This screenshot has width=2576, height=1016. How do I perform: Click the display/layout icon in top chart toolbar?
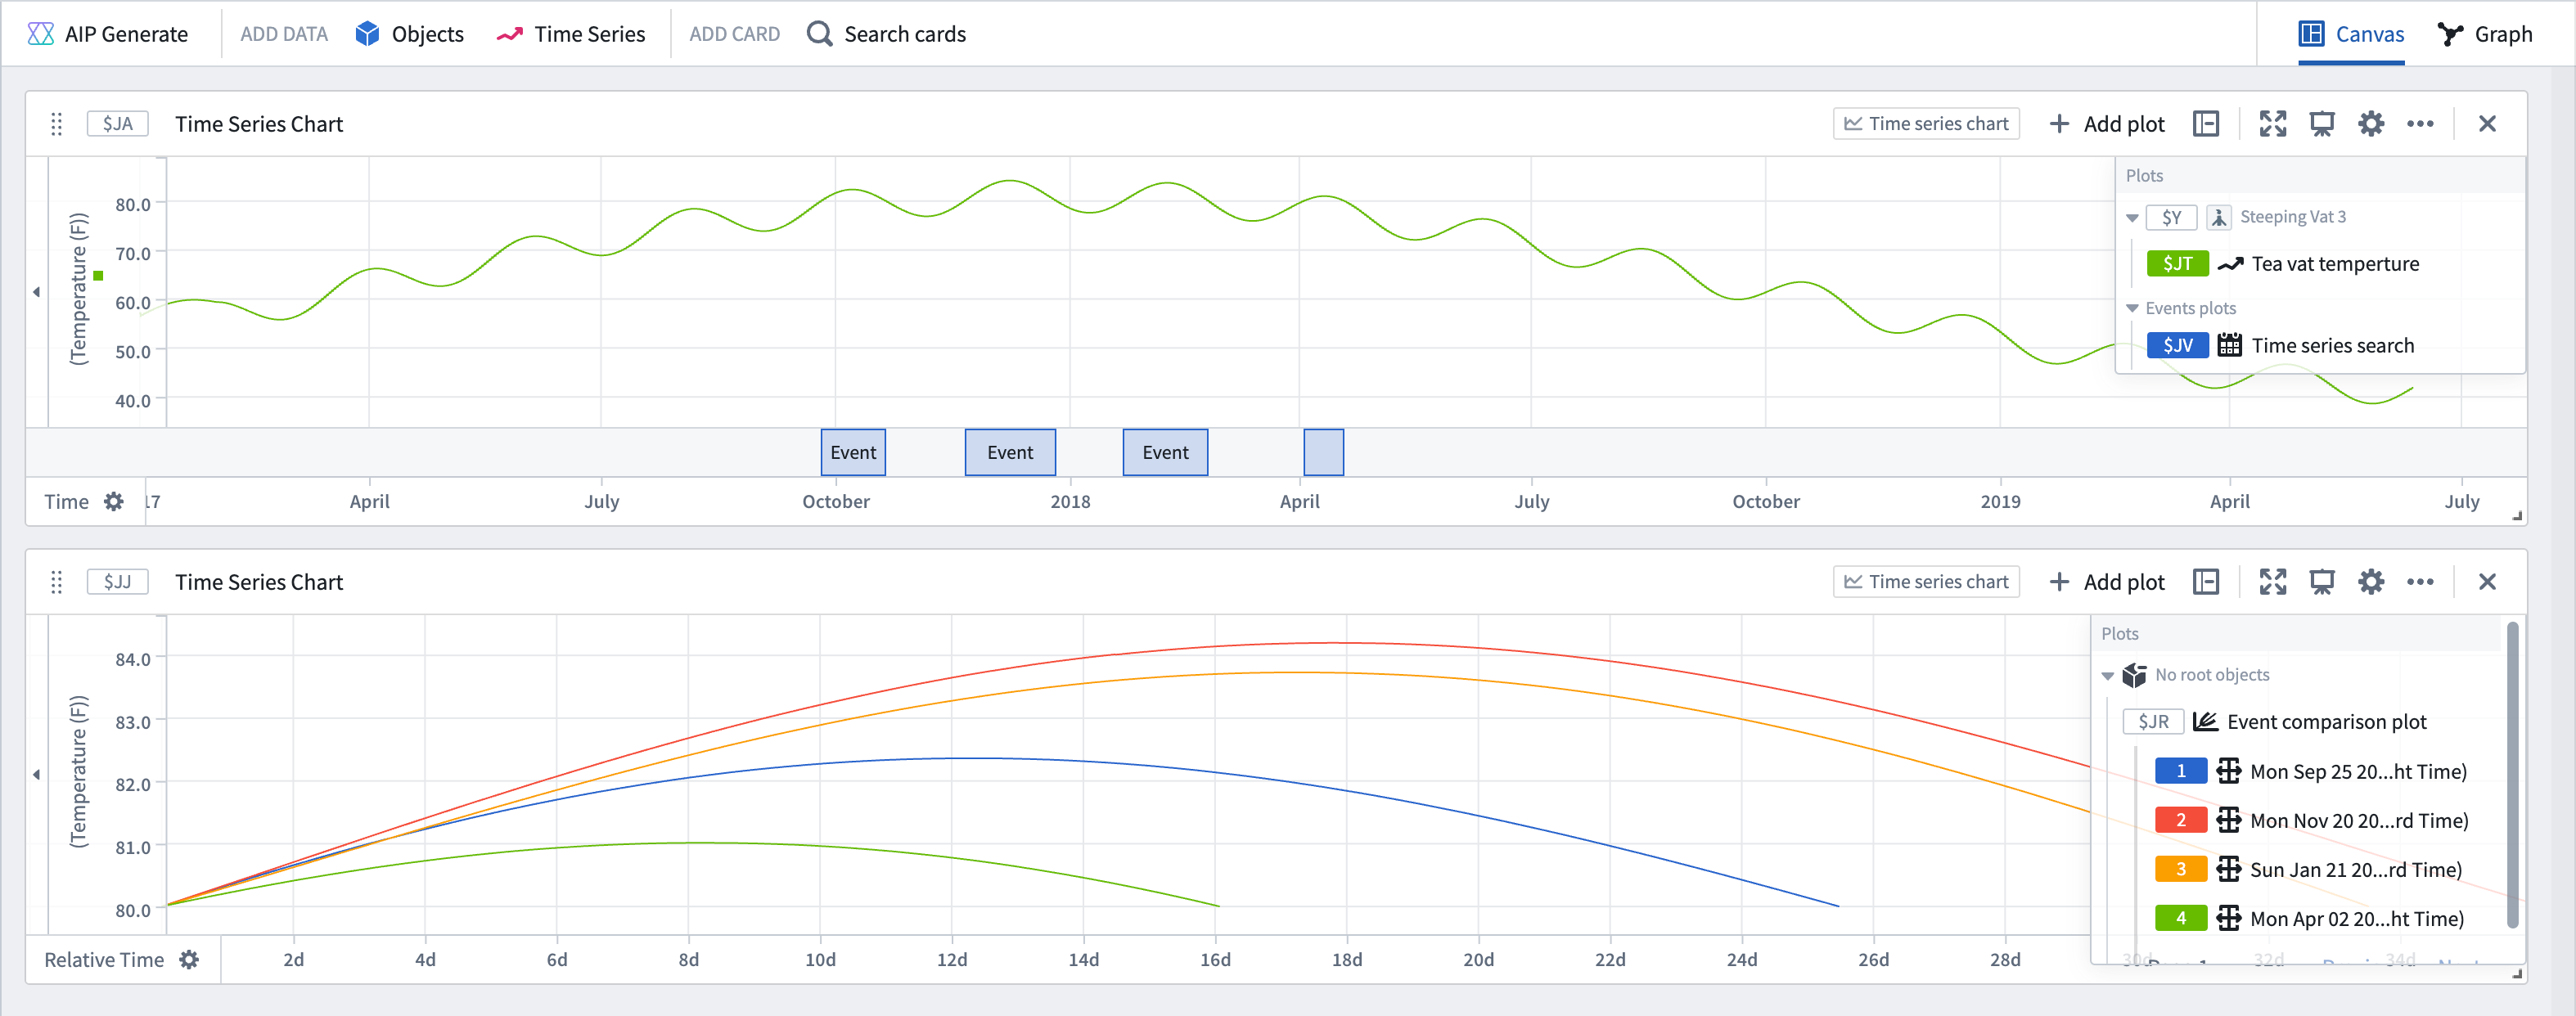[x=2208, y=123]
